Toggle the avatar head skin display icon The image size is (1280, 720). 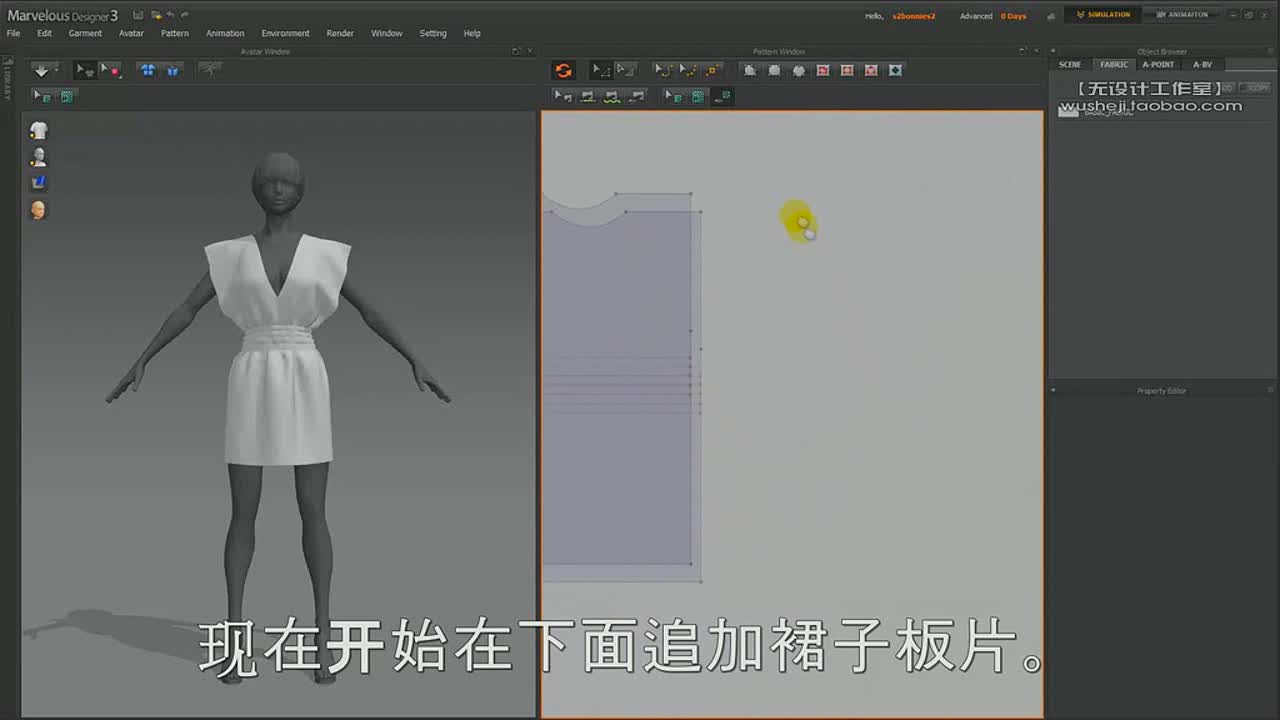(x=38, y=209)
